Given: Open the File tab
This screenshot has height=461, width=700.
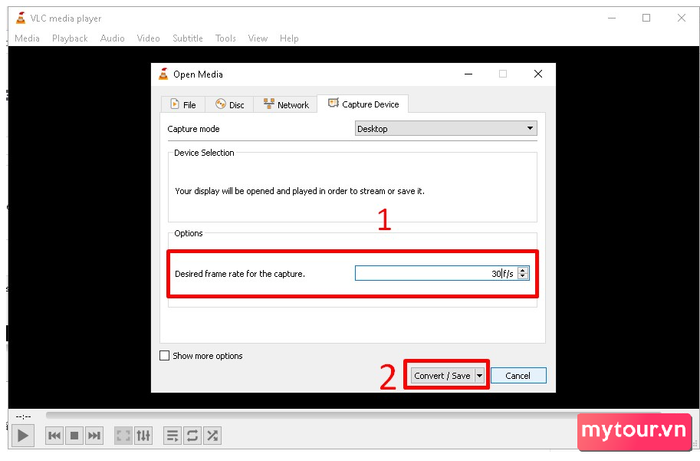Looking at the screenshot, I should [x=182, y=105].
